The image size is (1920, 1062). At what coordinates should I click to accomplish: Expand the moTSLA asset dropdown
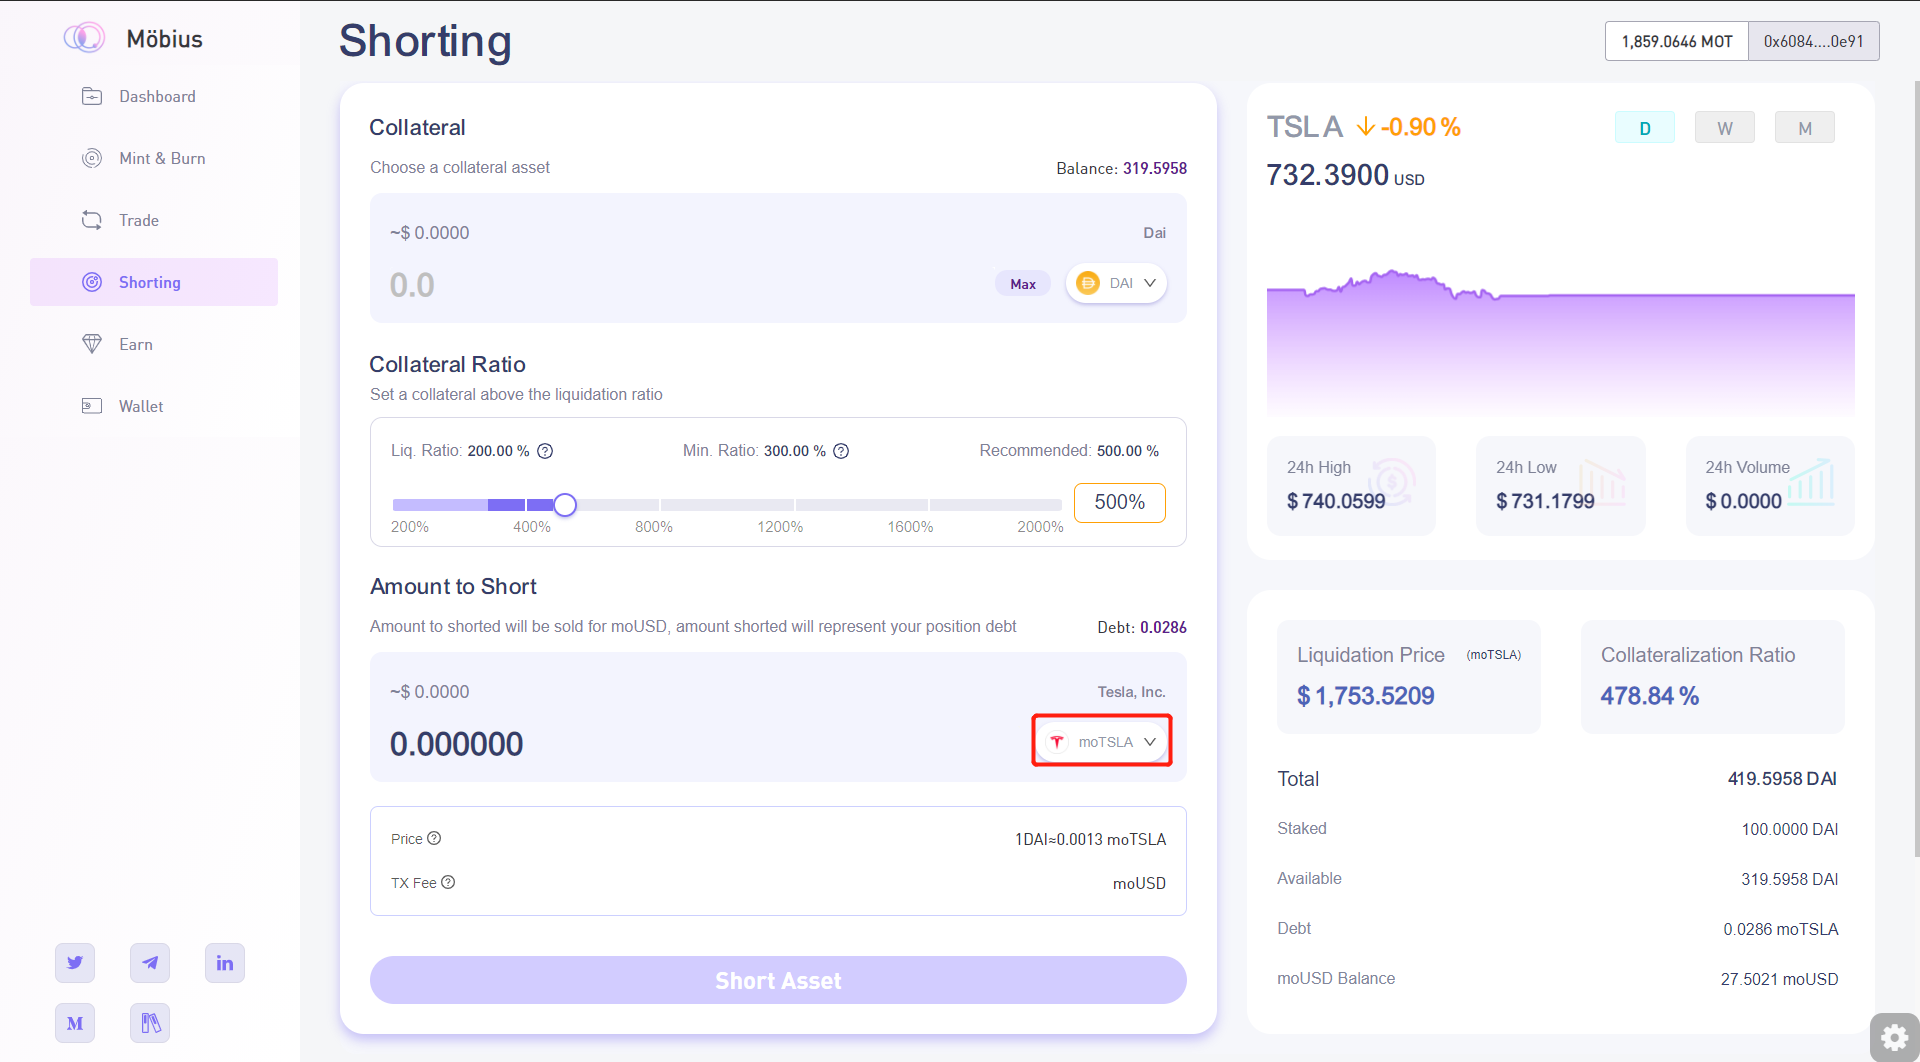1101,741
